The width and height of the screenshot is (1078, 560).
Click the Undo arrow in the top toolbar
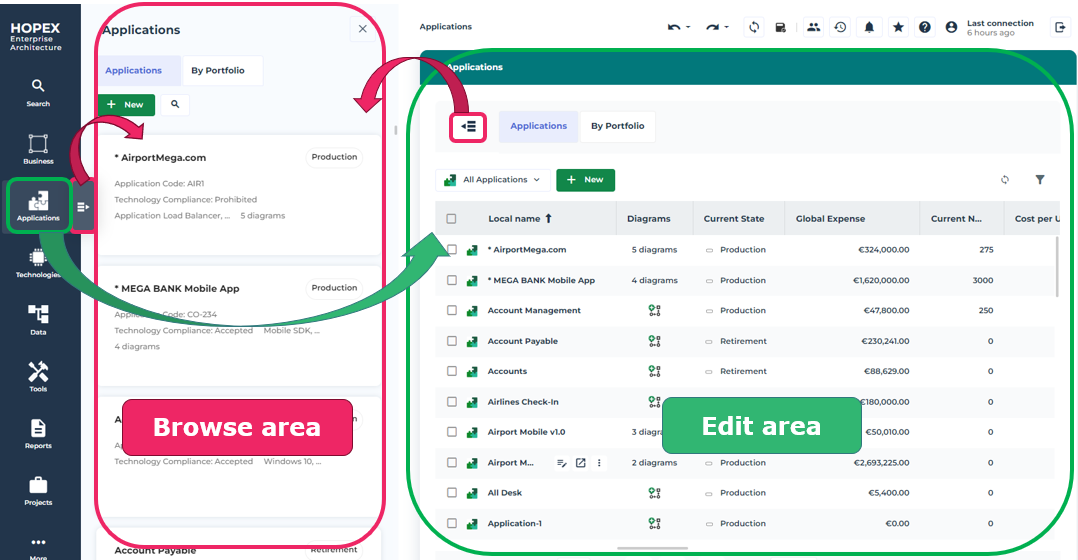[x=673, y=27]
